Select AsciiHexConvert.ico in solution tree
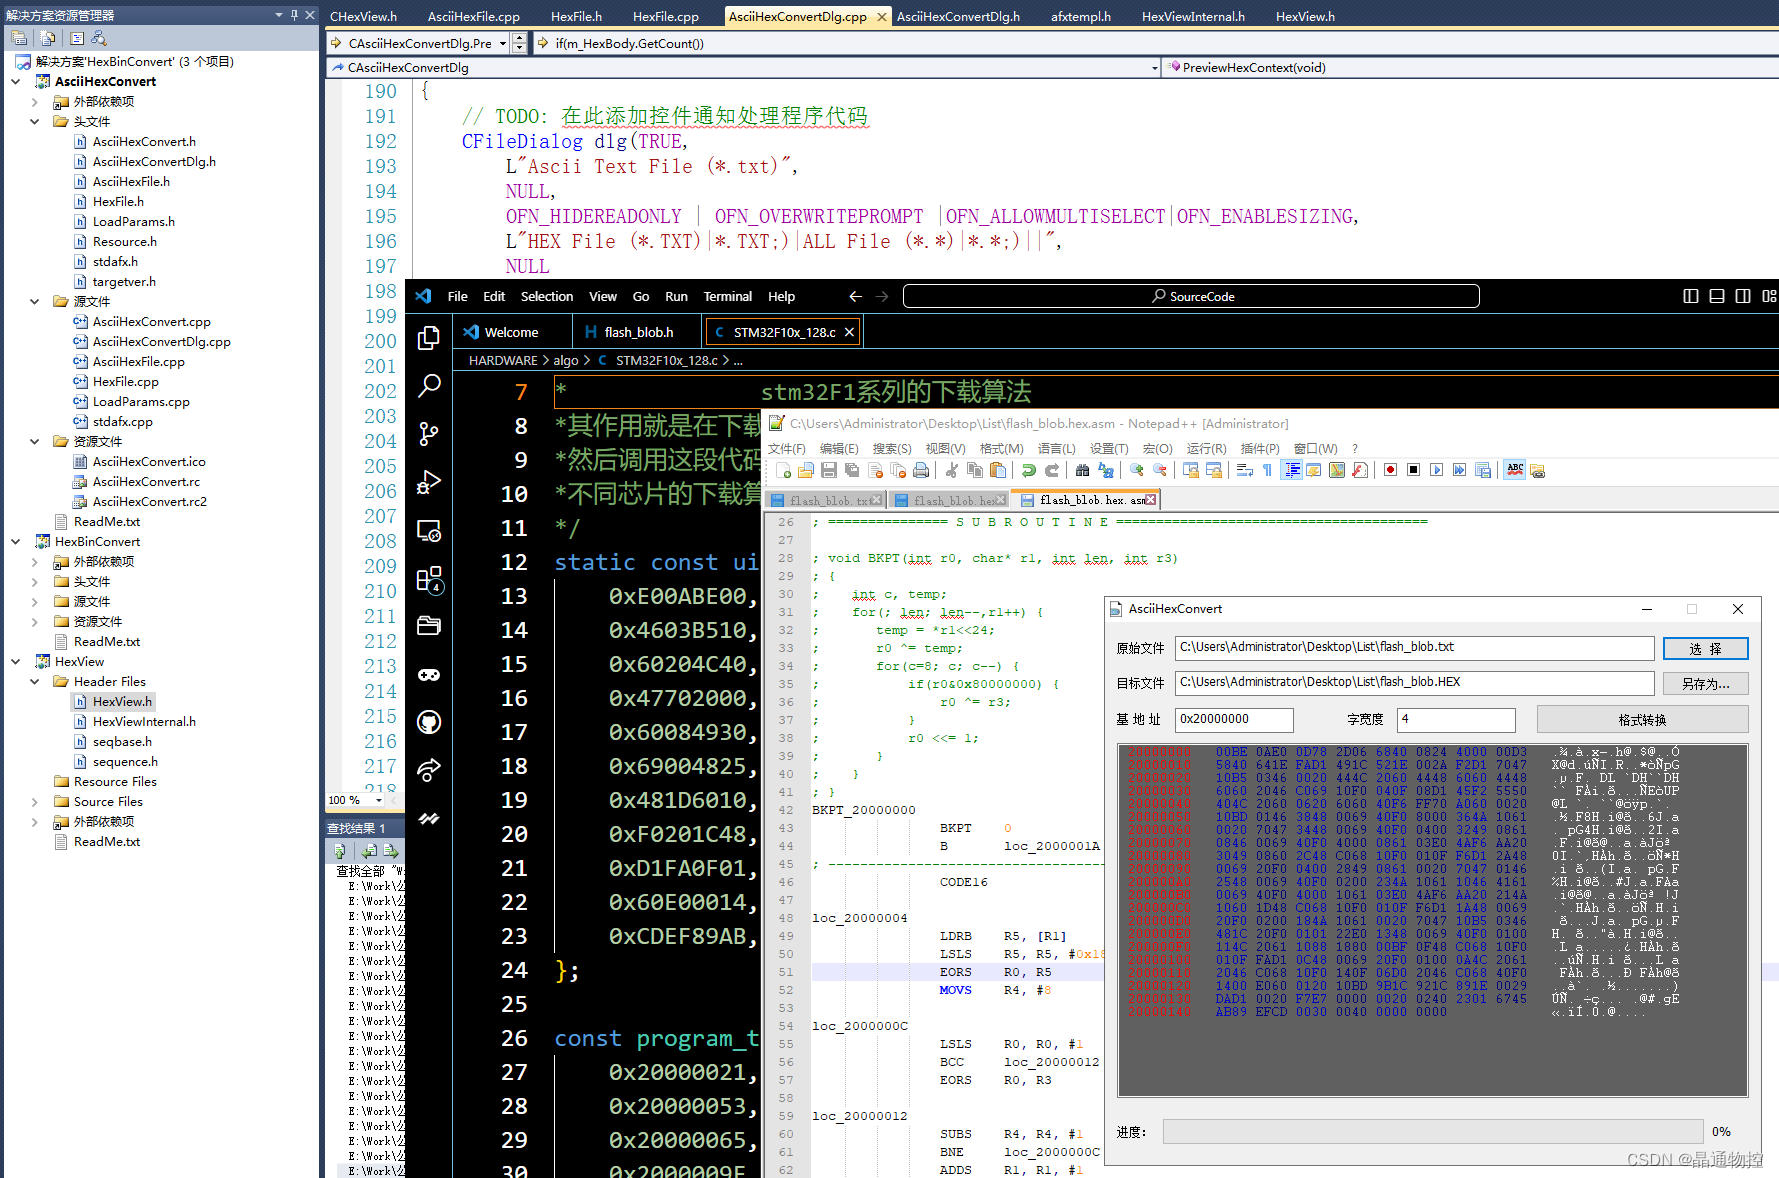This screenshot has height=1178, width=1779. (149, 462)
